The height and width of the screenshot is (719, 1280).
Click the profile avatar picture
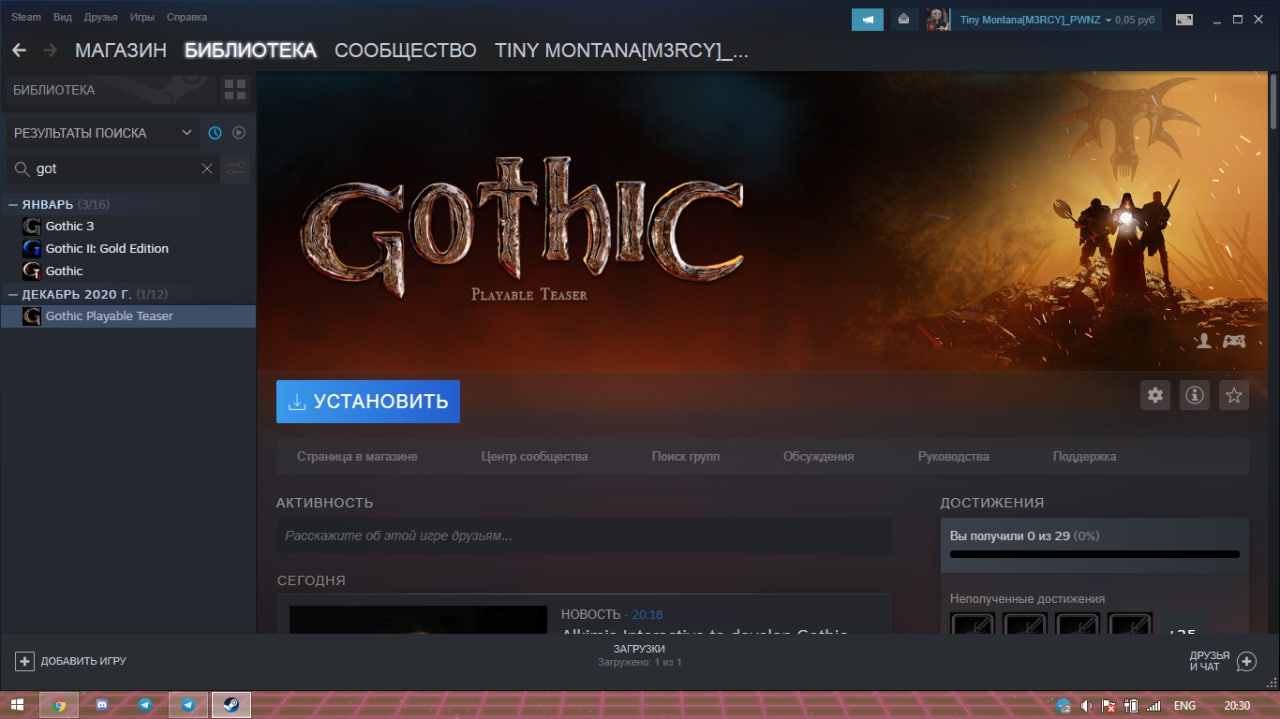[938, 19]
